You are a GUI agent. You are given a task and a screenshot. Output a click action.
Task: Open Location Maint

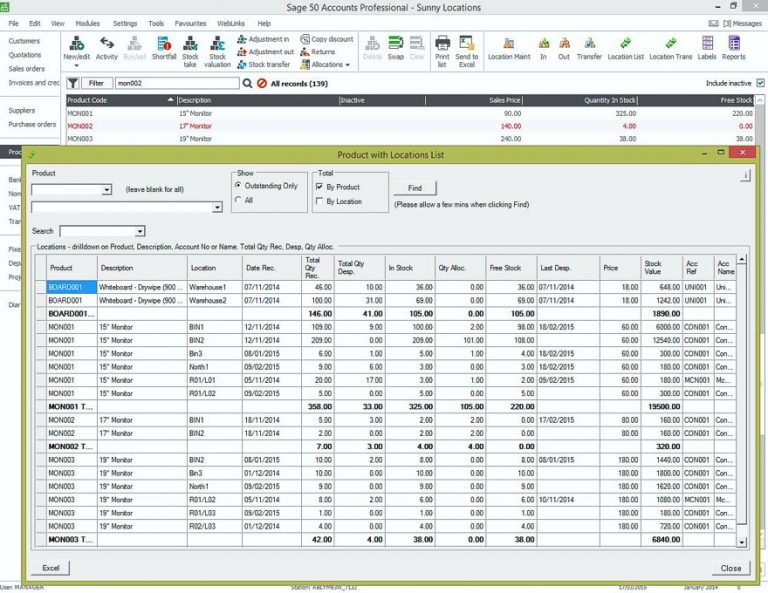pyautogui.click(x=509, y=48)
